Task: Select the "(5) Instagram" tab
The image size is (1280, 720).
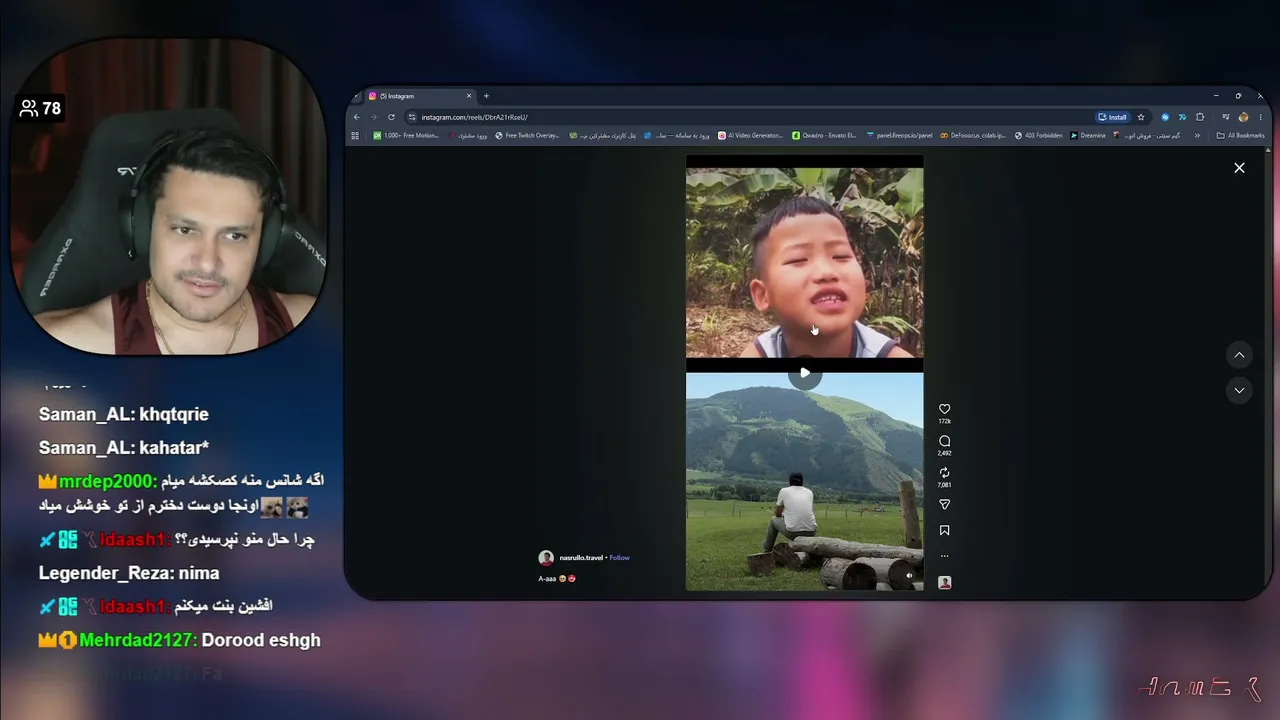Action: point(420,96)
